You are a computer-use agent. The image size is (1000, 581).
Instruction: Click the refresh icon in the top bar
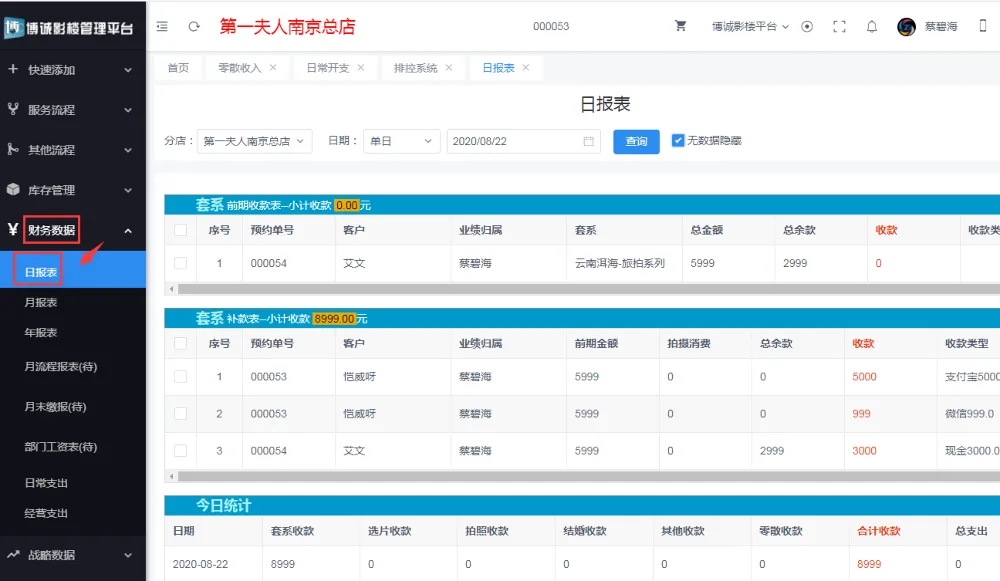pyautogui.click(x=194, y=27)
